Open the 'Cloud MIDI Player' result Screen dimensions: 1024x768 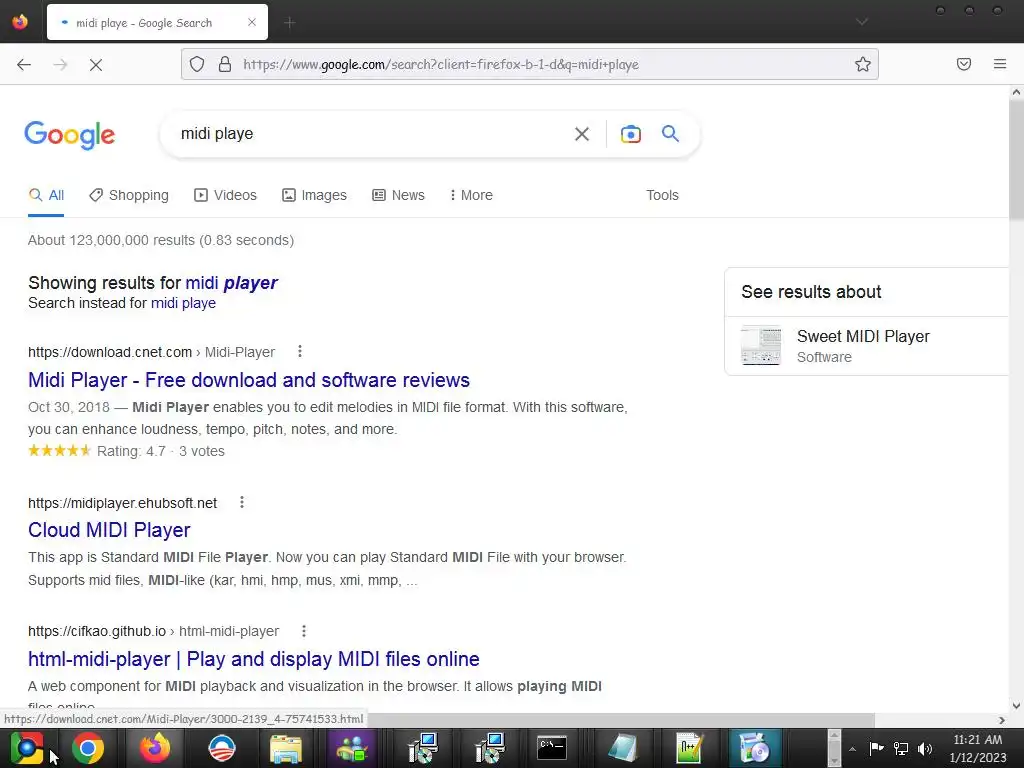[x=109, y=530]
